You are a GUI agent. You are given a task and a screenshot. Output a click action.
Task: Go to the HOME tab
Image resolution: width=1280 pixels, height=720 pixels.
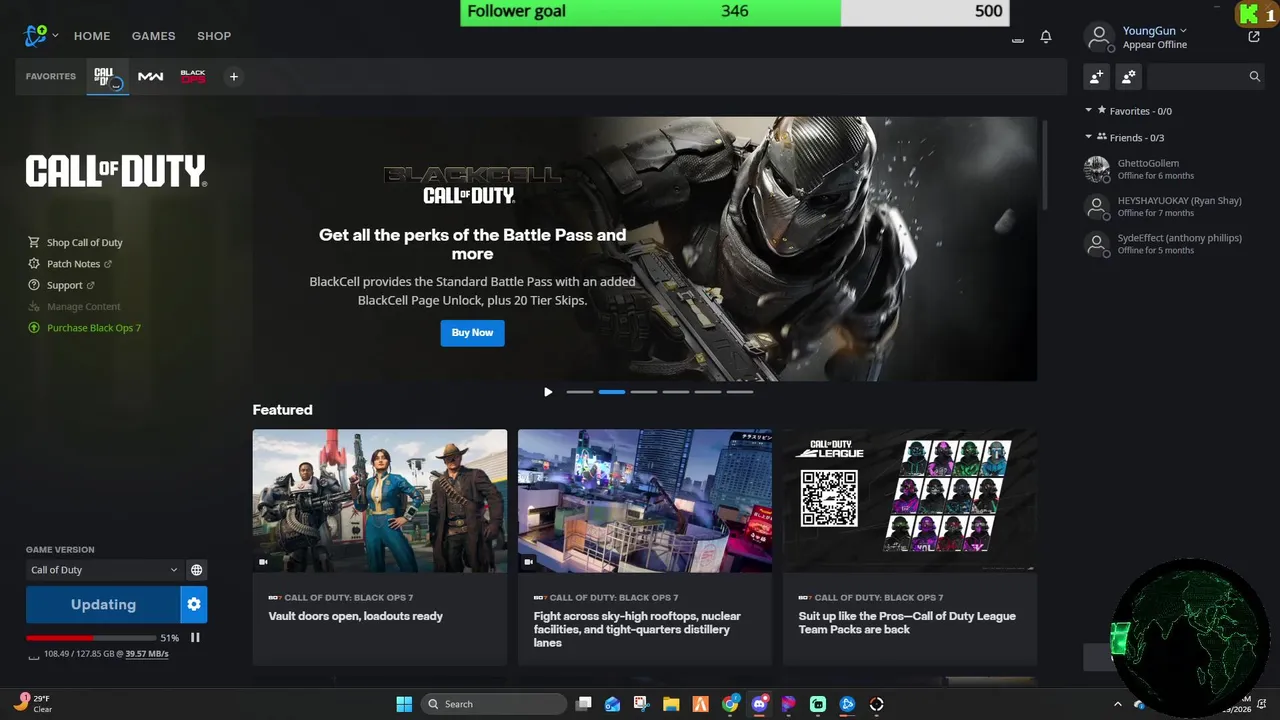point(92,36)
